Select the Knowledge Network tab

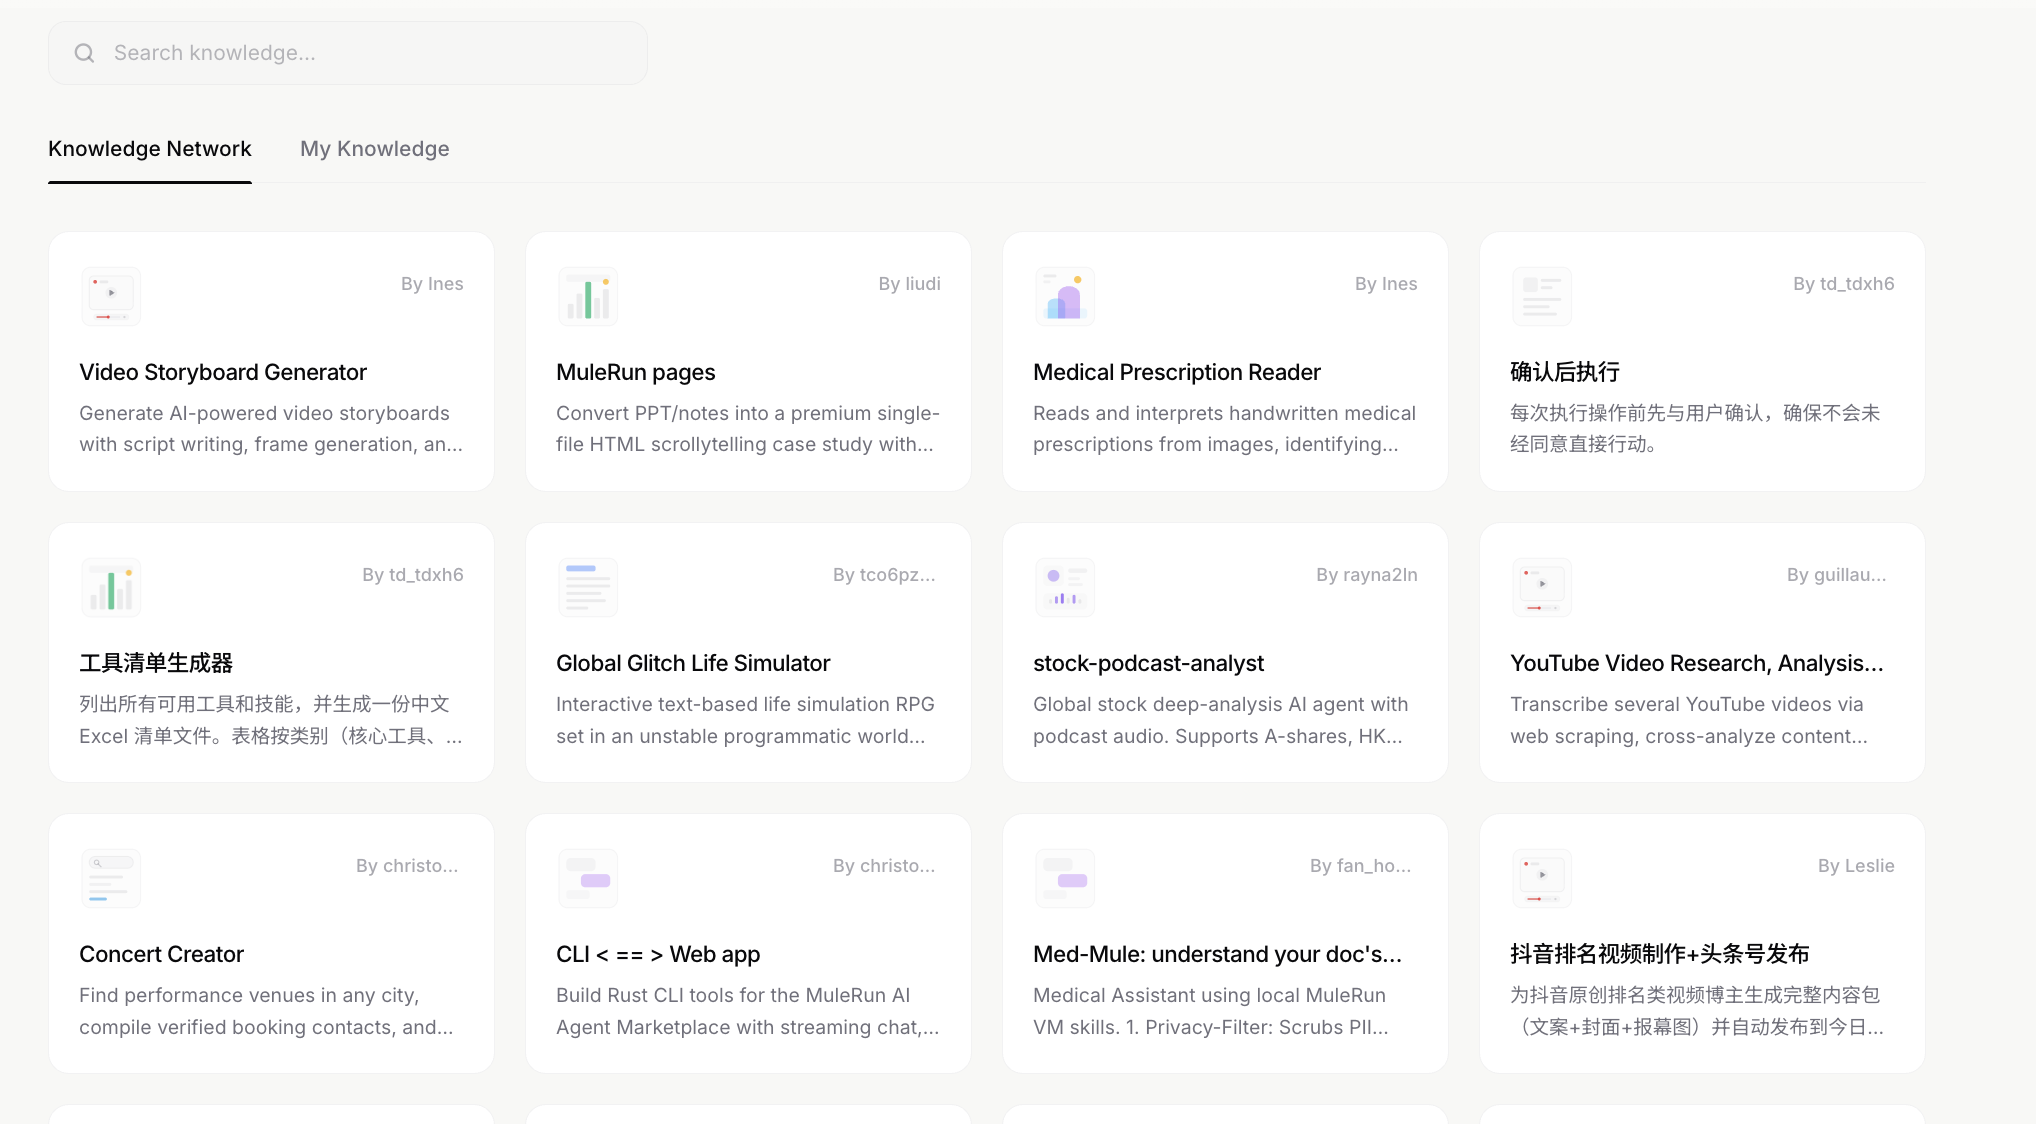(x=150, y=149)
